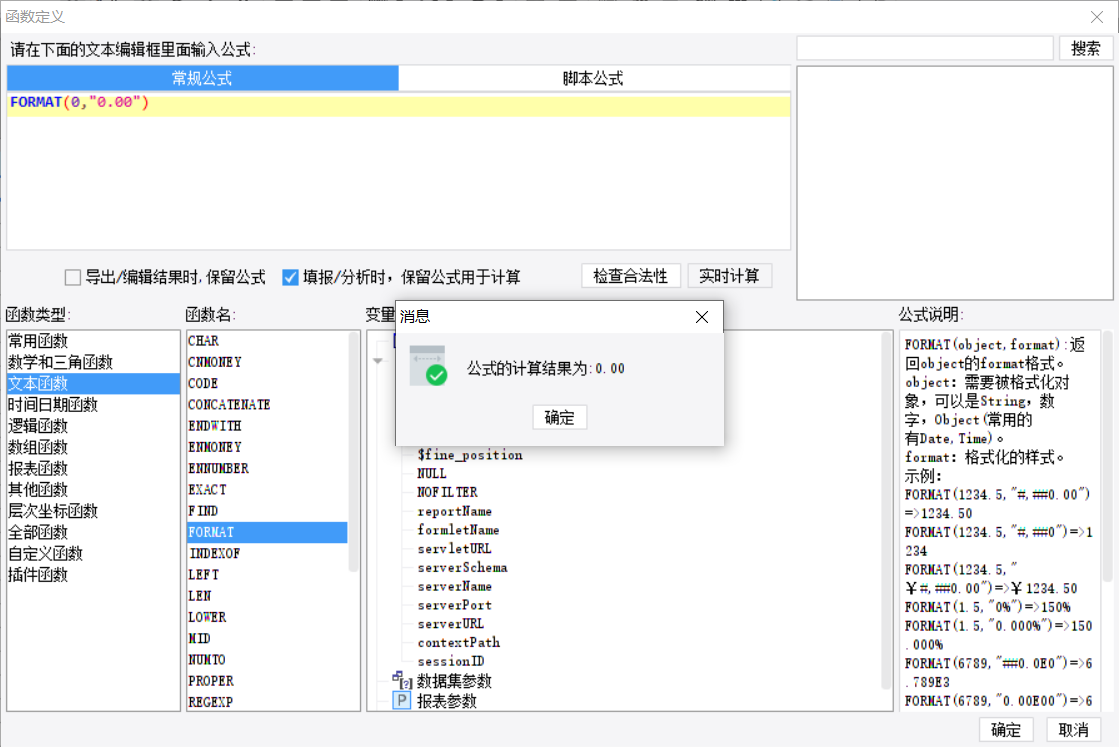Select ENDWITH function
This screenshot has height=747, width=1119.
click(267, 426)
